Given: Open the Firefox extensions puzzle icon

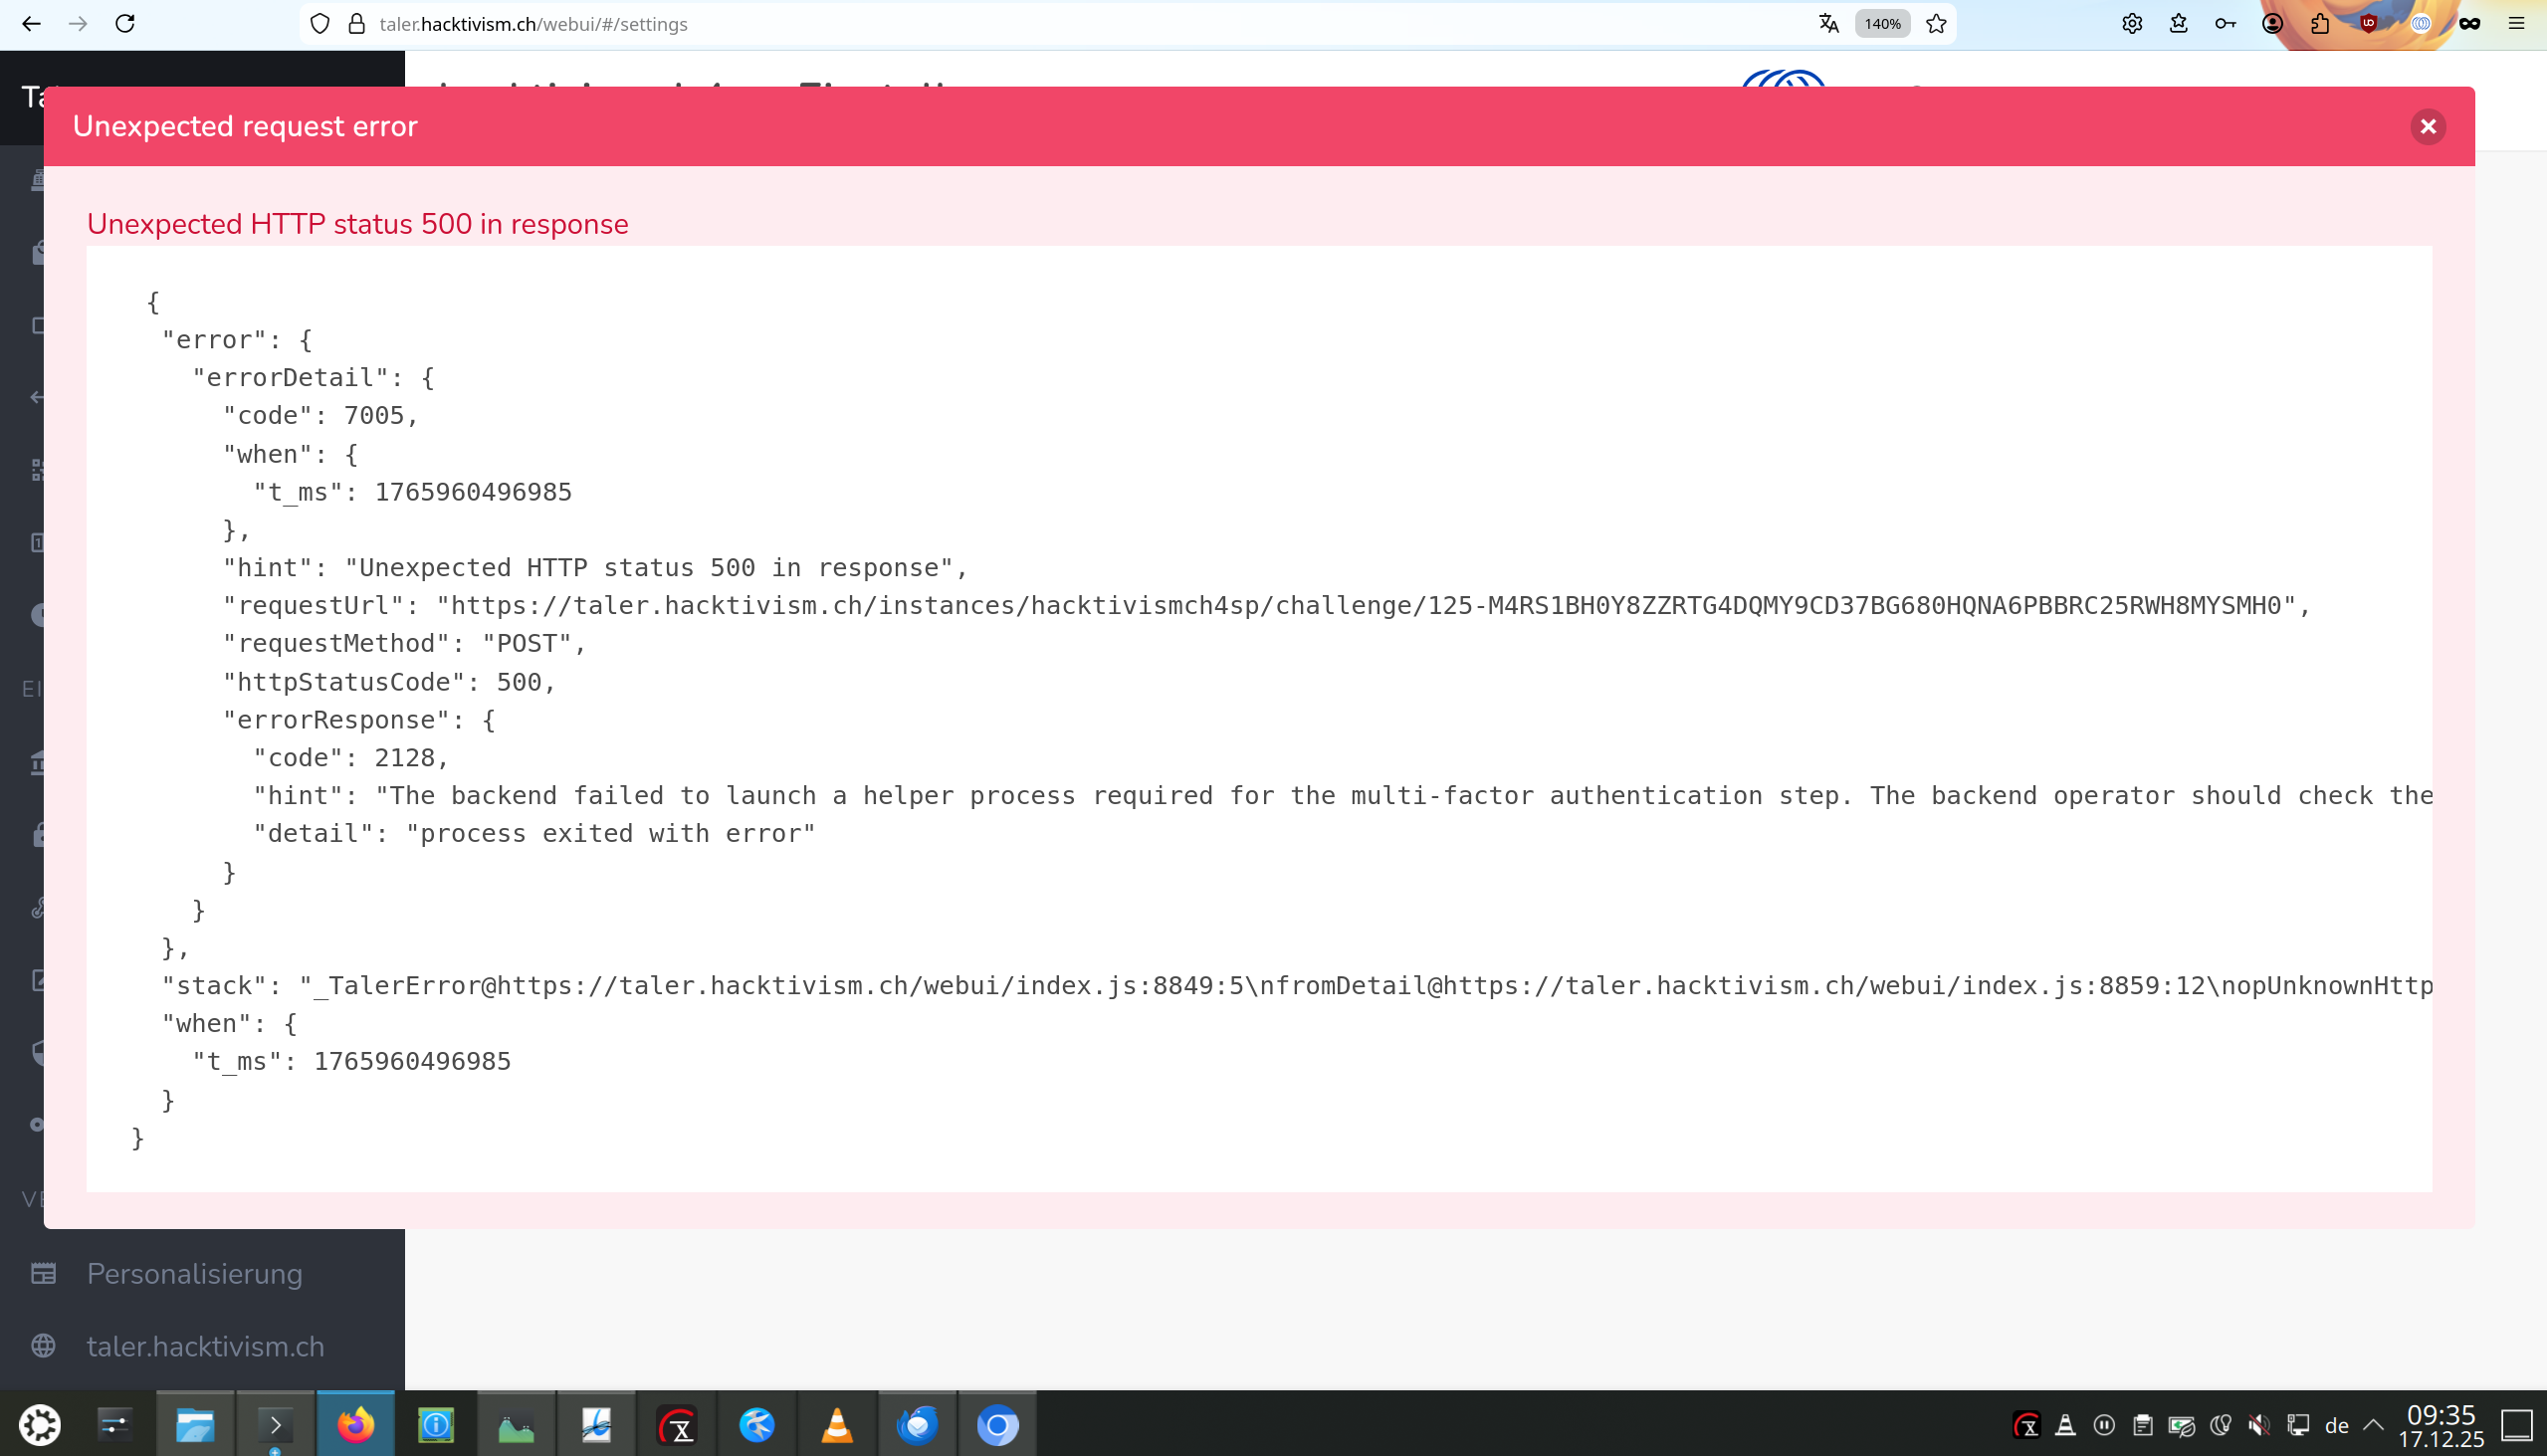Looking at the screenshot, I should click(2320, 24).
